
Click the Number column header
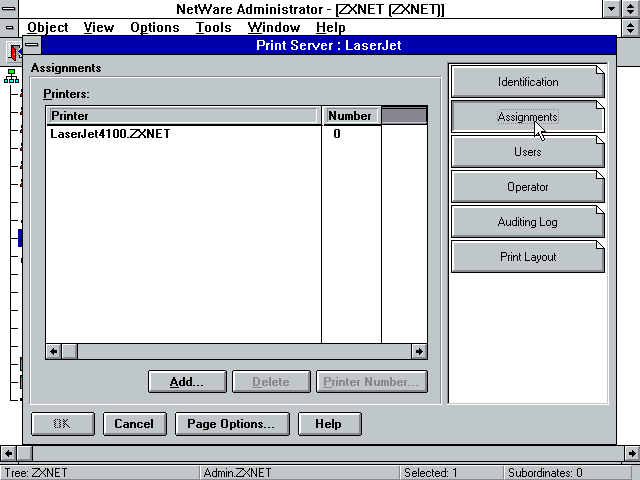pos(351,116)
